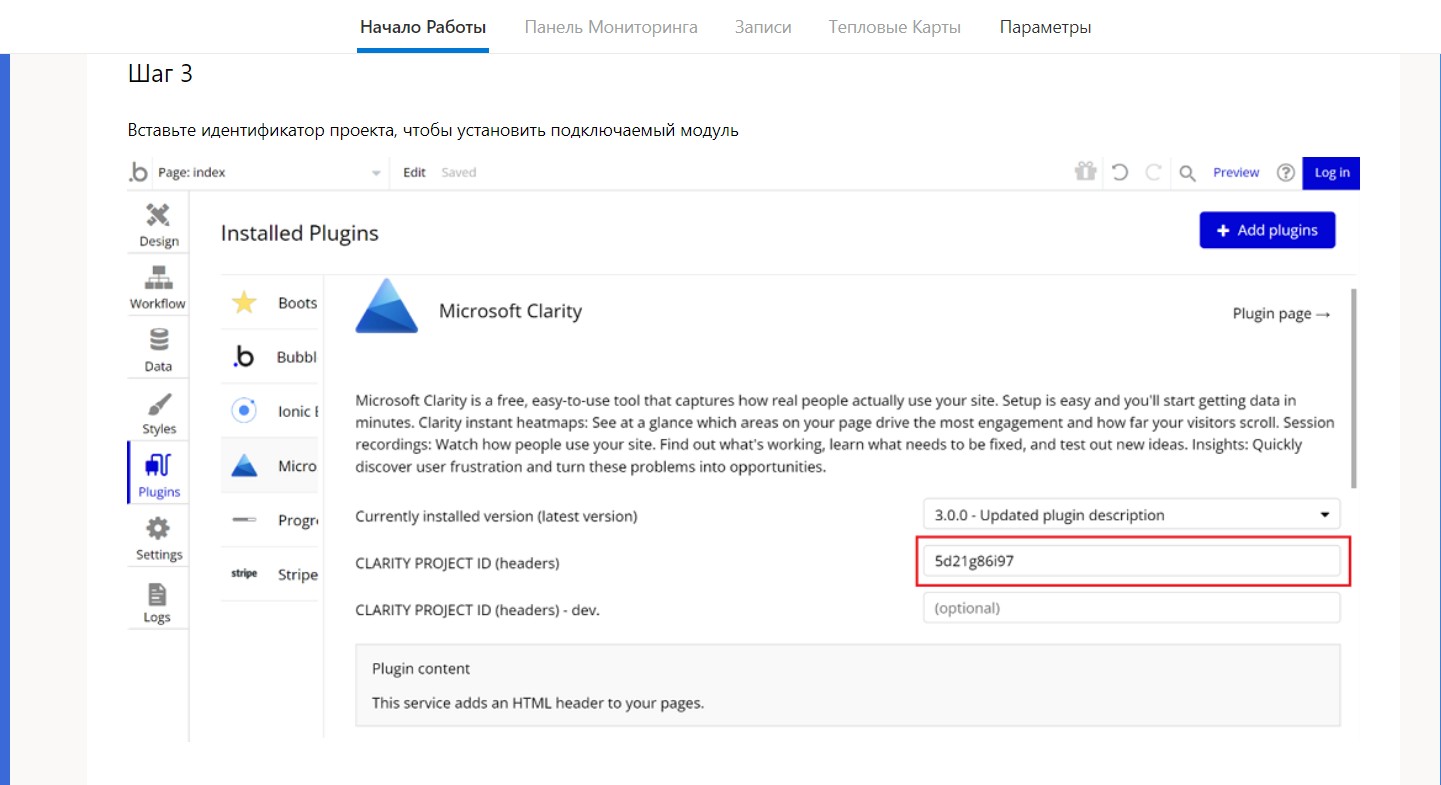The width and height of the screenshot is (1441, 785).
Task: Switch to the Начало Работы tab
Action: pos(423,27)
